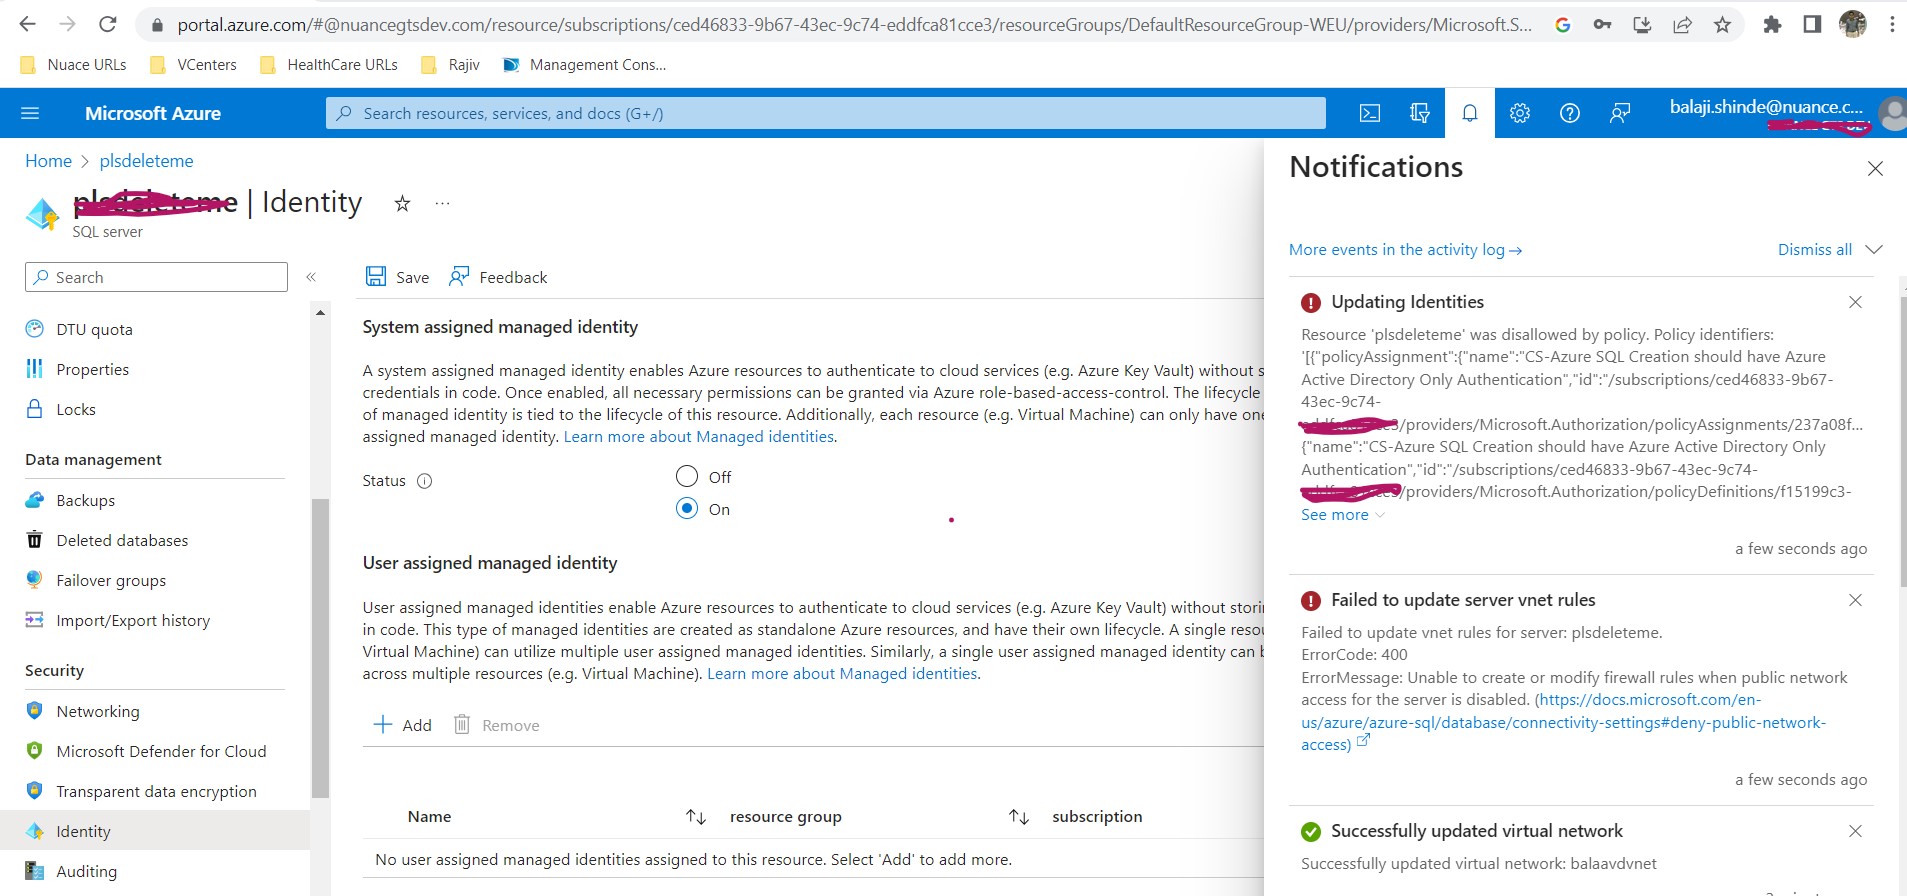Click the Feedback toolbar button
The image size is (1907, 896).
tap(498, 277)
